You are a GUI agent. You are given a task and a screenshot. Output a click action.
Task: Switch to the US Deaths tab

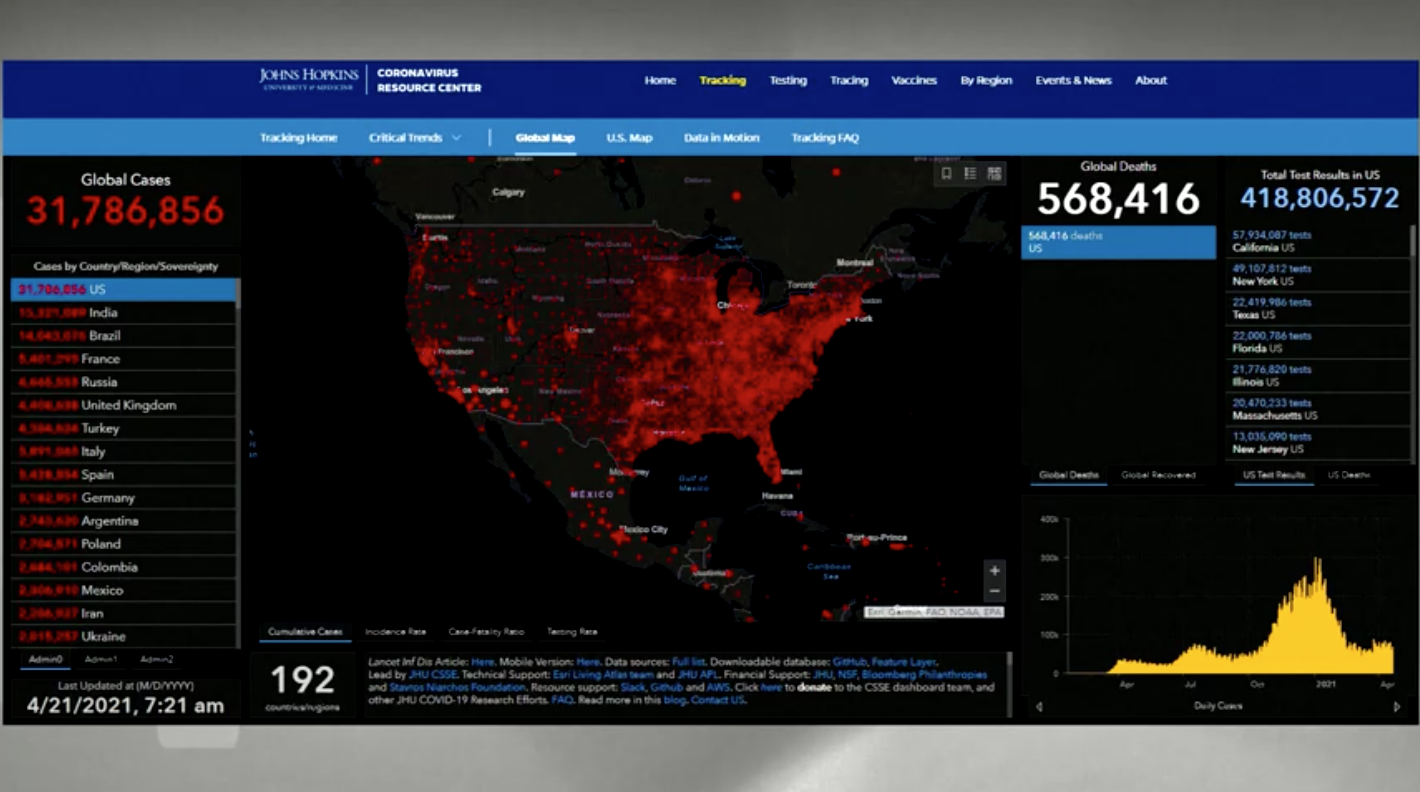click(1348, 475)
